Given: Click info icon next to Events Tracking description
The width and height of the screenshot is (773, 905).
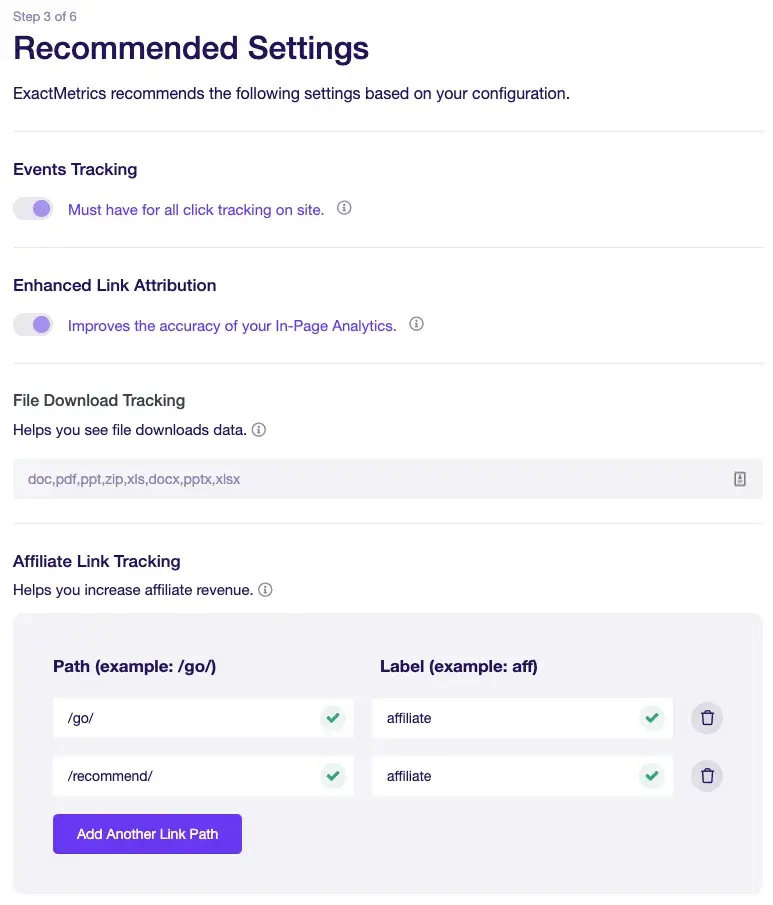Looking at the screenshot, I should point(344,209).
